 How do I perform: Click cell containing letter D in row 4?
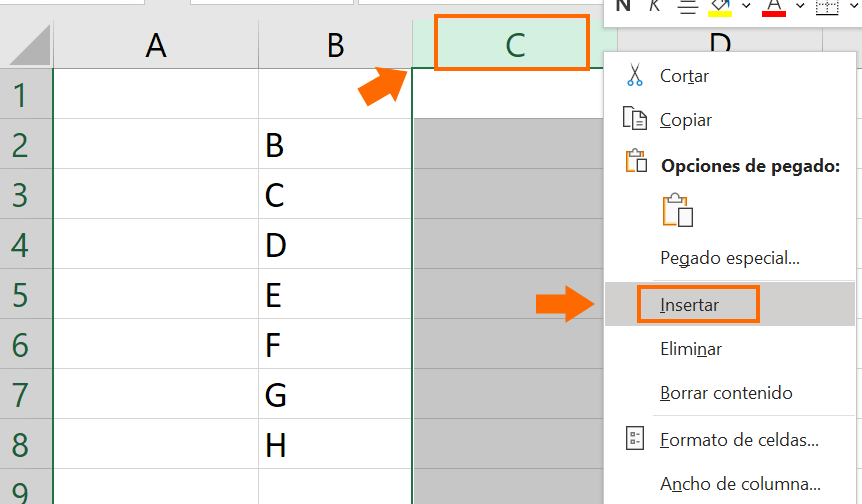[335, 244]
